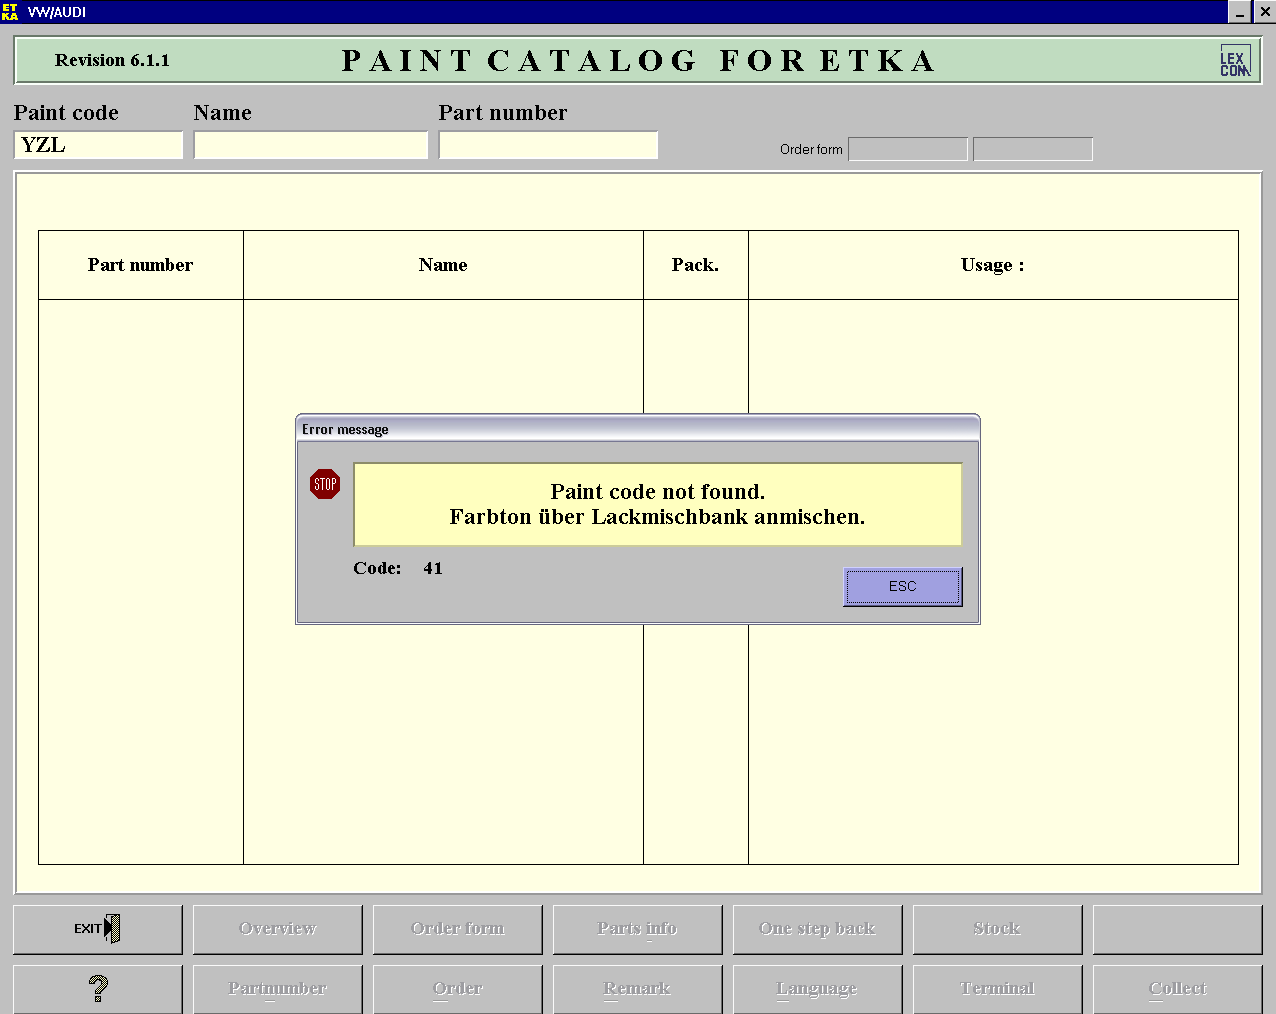Click the red STOP sign icon
The height and width of the screenshot is (1014, 1276).
(x=325, y=484)
